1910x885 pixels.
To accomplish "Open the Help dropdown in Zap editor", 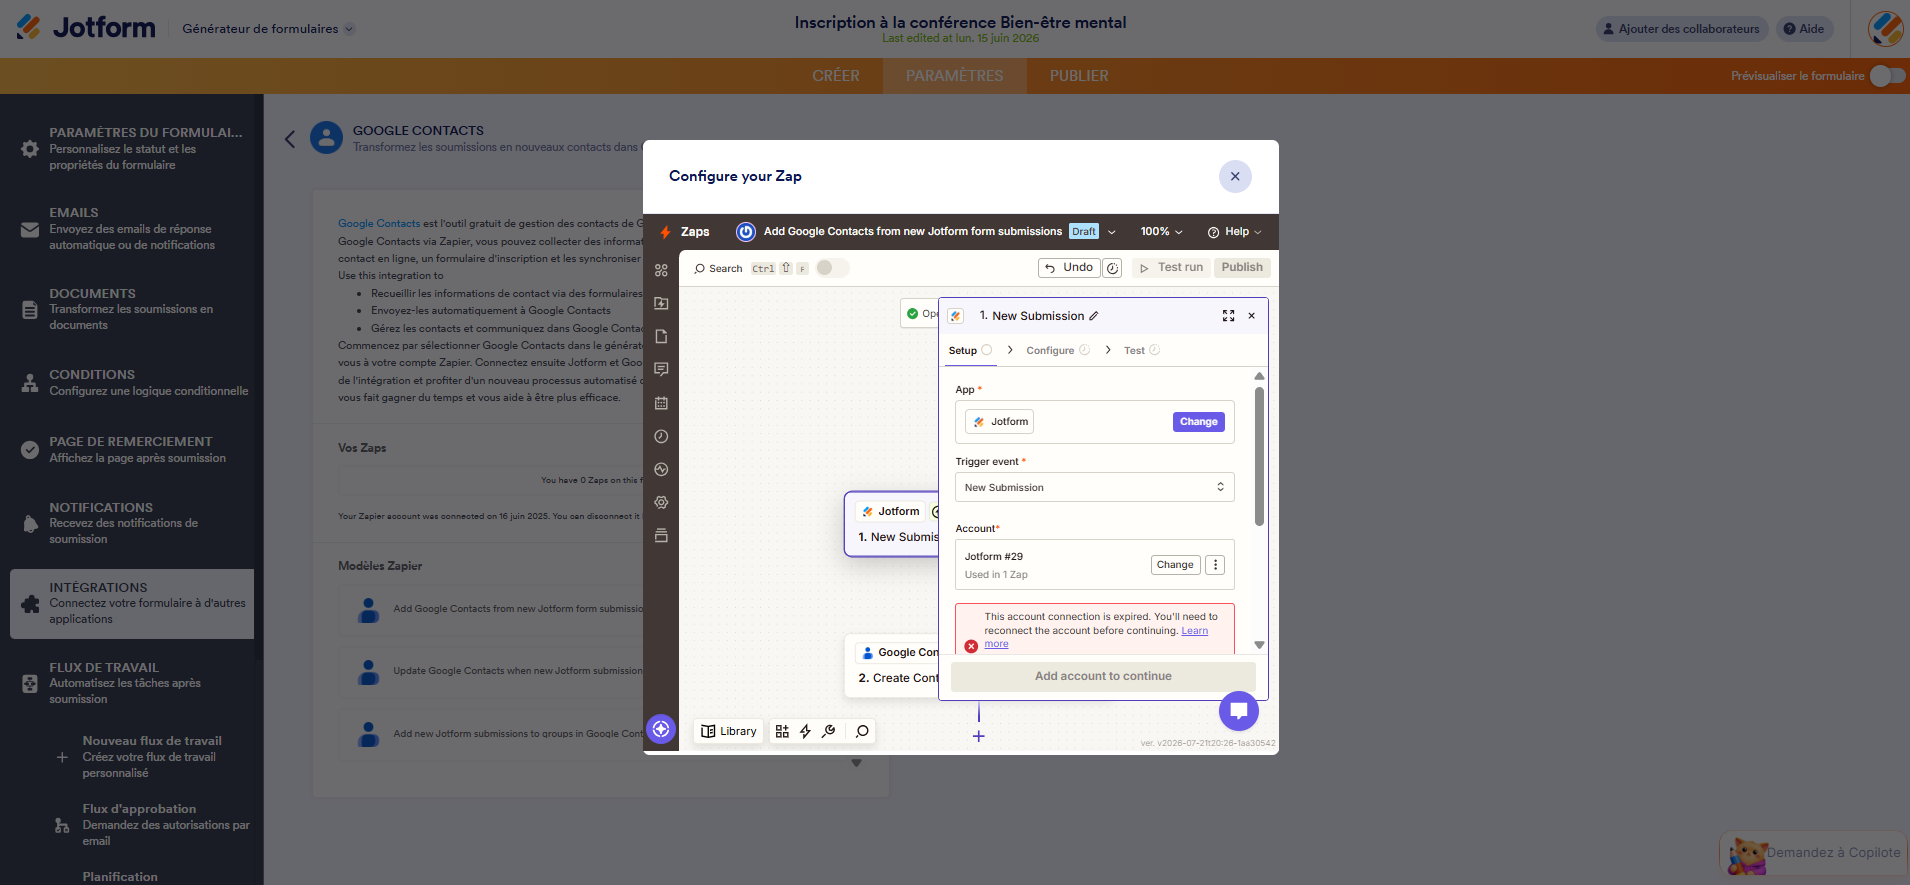I will [1234, 232].
